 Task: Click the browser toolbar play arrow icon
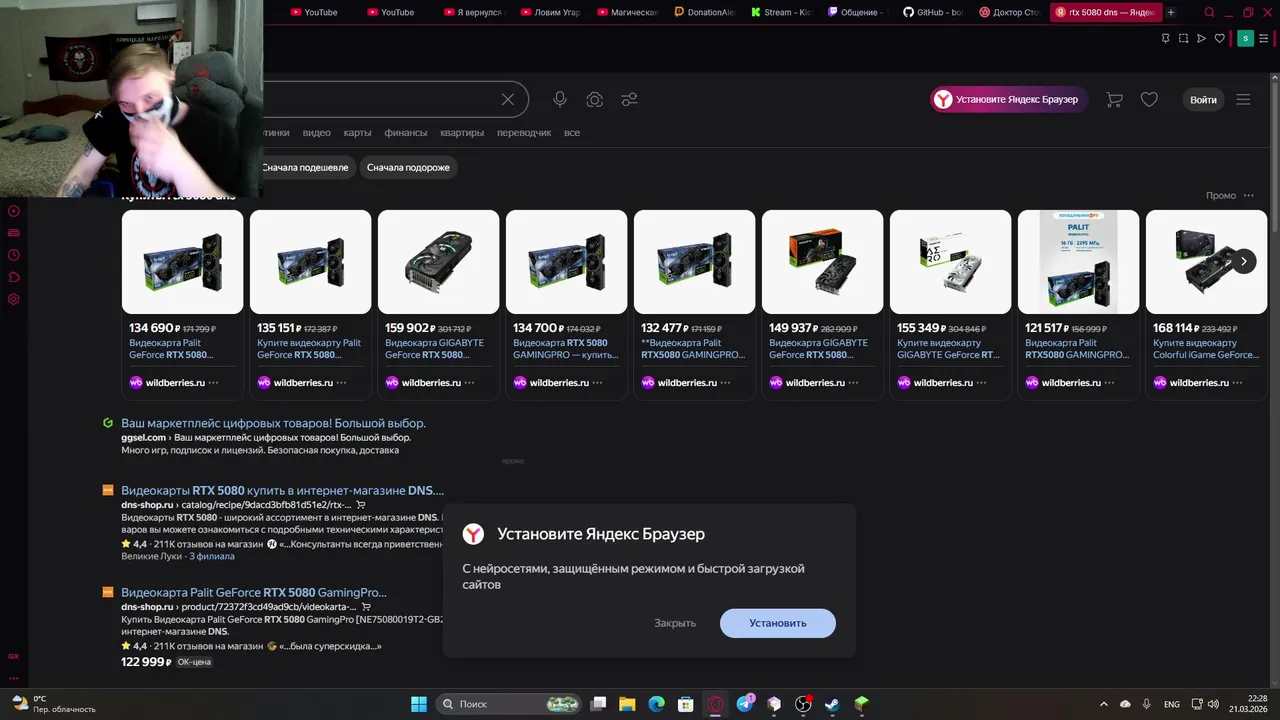click(x=1201, y=38)
